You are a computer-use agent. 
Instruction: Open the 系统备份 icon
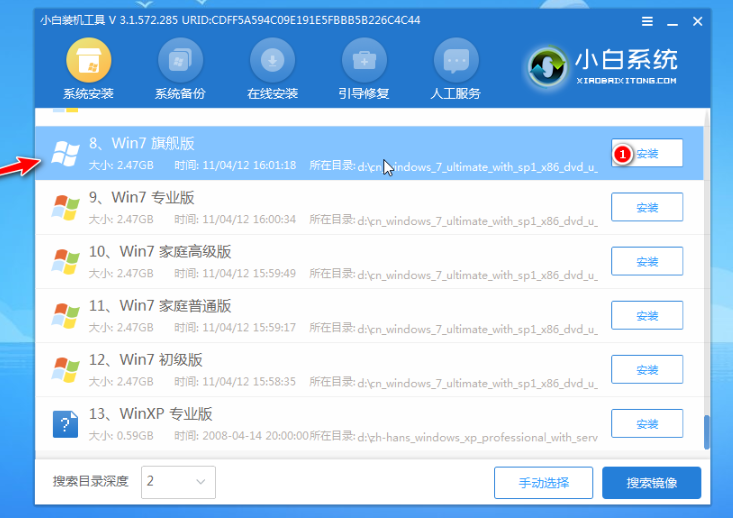pyautogui.click(x=180, y=62)
